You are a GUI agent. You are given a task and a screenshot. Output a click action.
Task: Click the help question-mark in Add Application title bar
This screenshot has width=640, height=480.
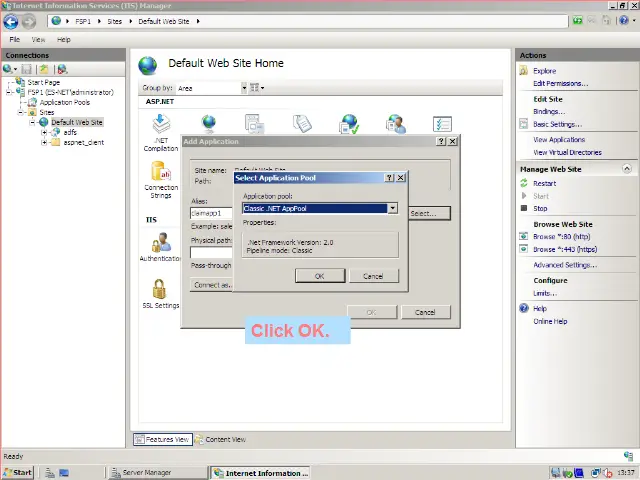441,141
